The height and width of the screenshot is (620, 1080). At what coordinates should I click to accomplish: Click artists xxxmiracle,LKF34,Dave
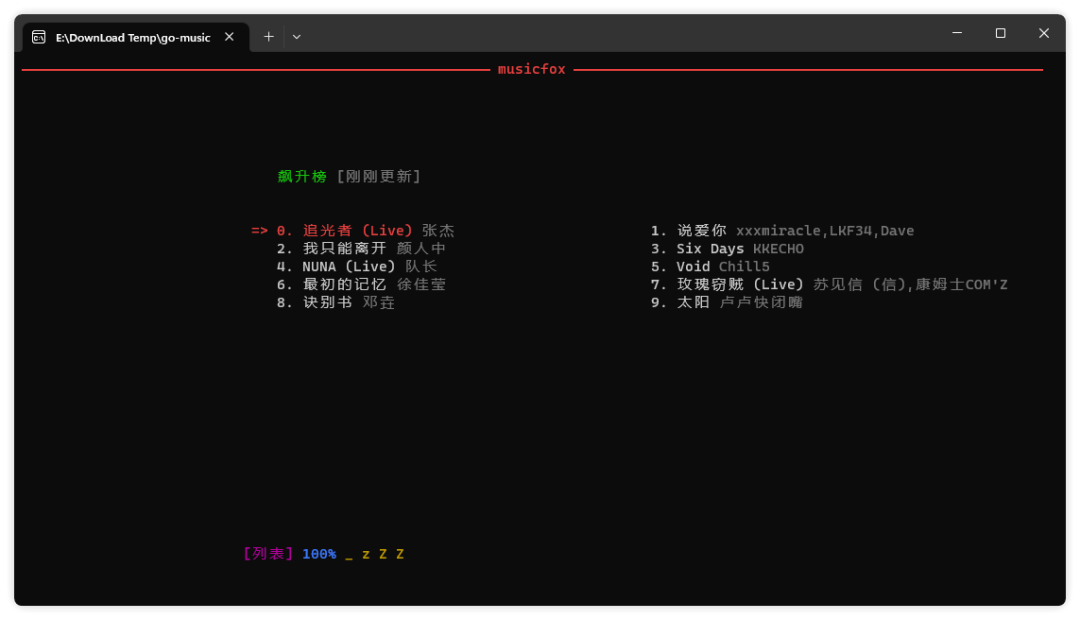825,231
